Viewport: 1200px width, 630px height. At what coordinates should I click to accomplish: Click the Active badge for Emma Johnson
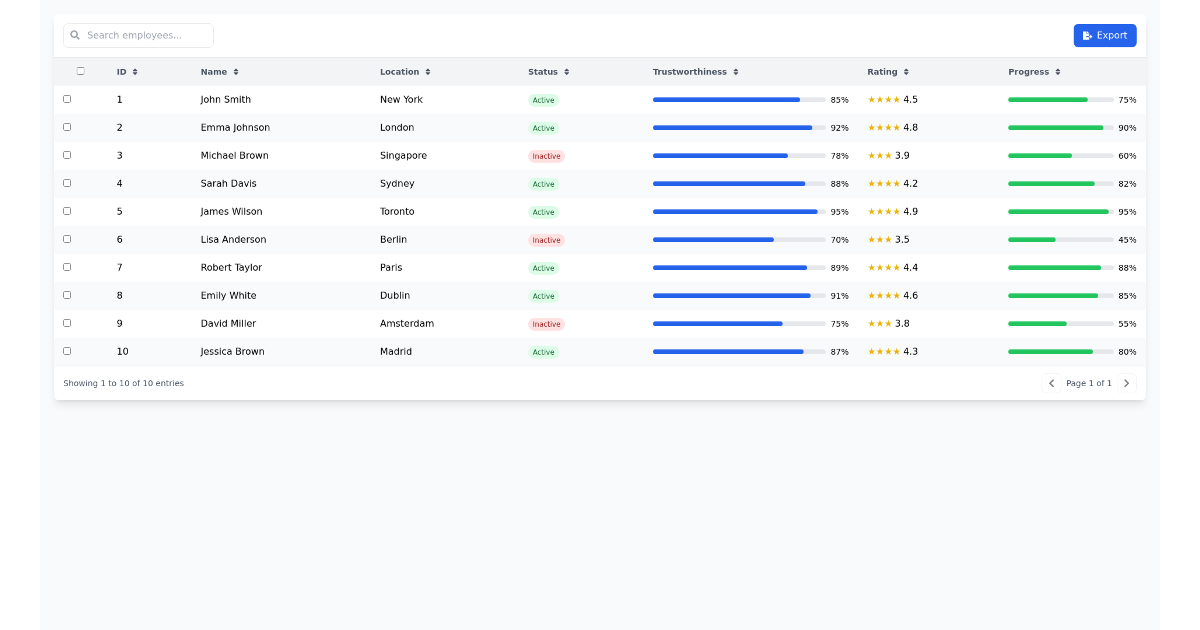point(543,128)
